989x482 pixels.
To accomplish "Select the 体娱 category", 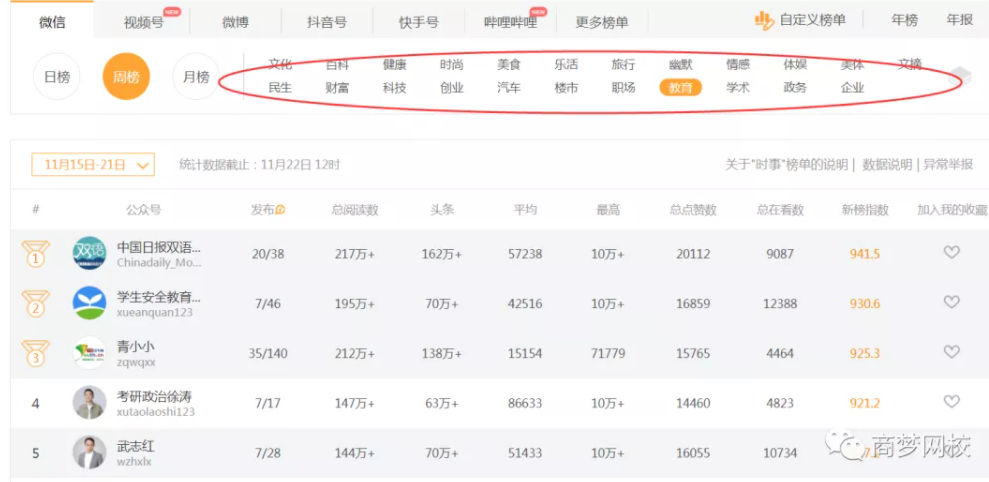I will pos(795,64).
